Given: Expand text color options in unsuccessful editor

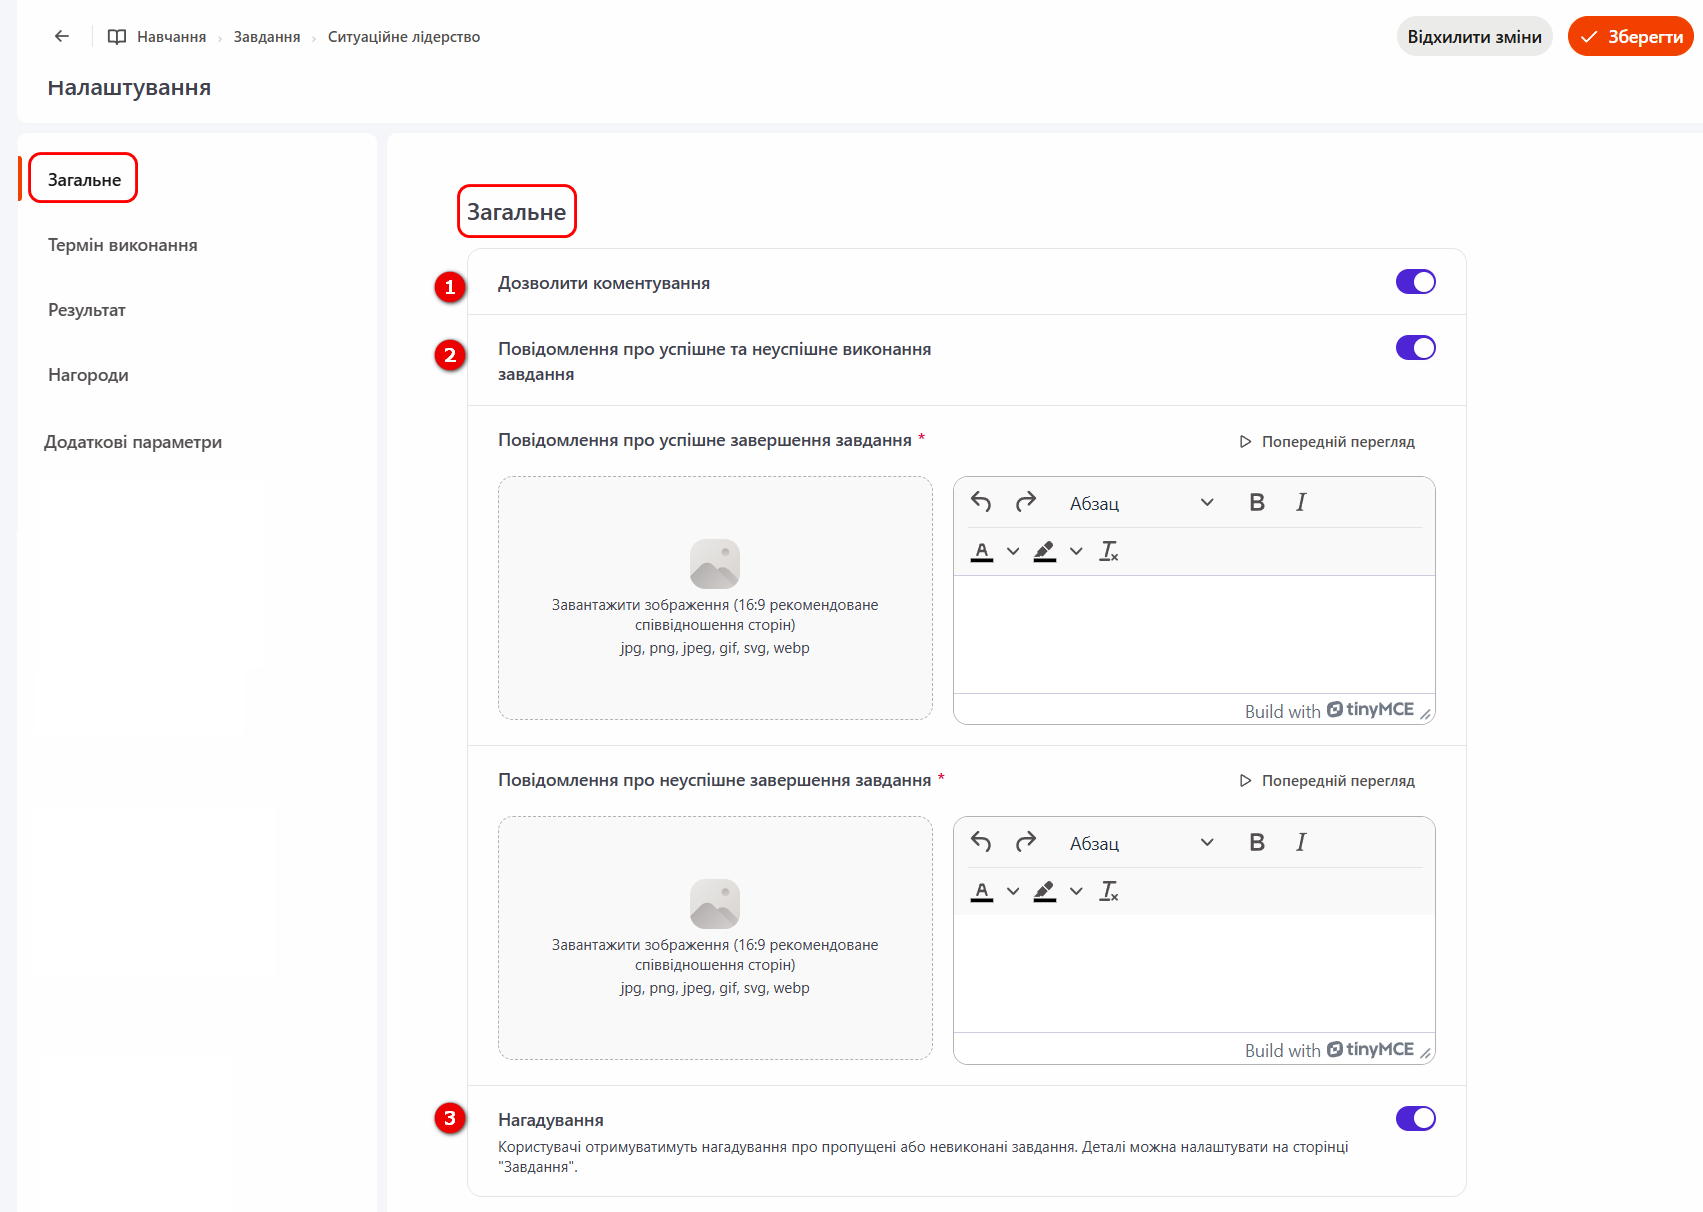Looking at the screenshot, I should (1013, 891).
